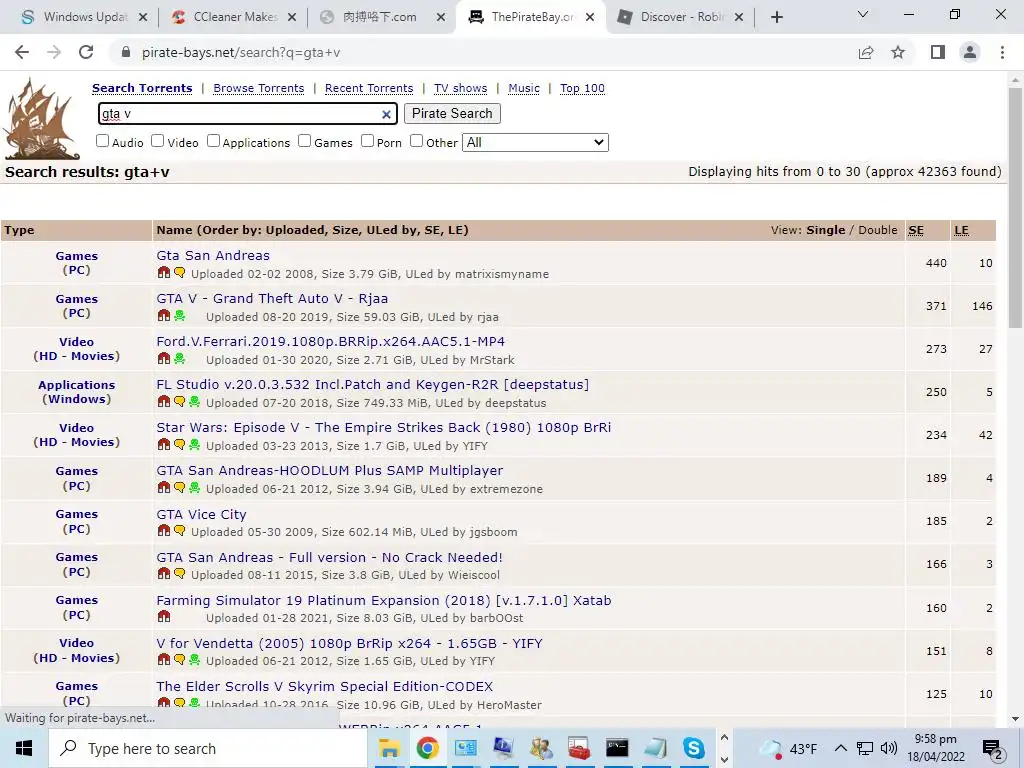Bookmark this page with the star icon
Viewport: 1024px width, 768px height.
pyautogui.click(x=898, y=52)
